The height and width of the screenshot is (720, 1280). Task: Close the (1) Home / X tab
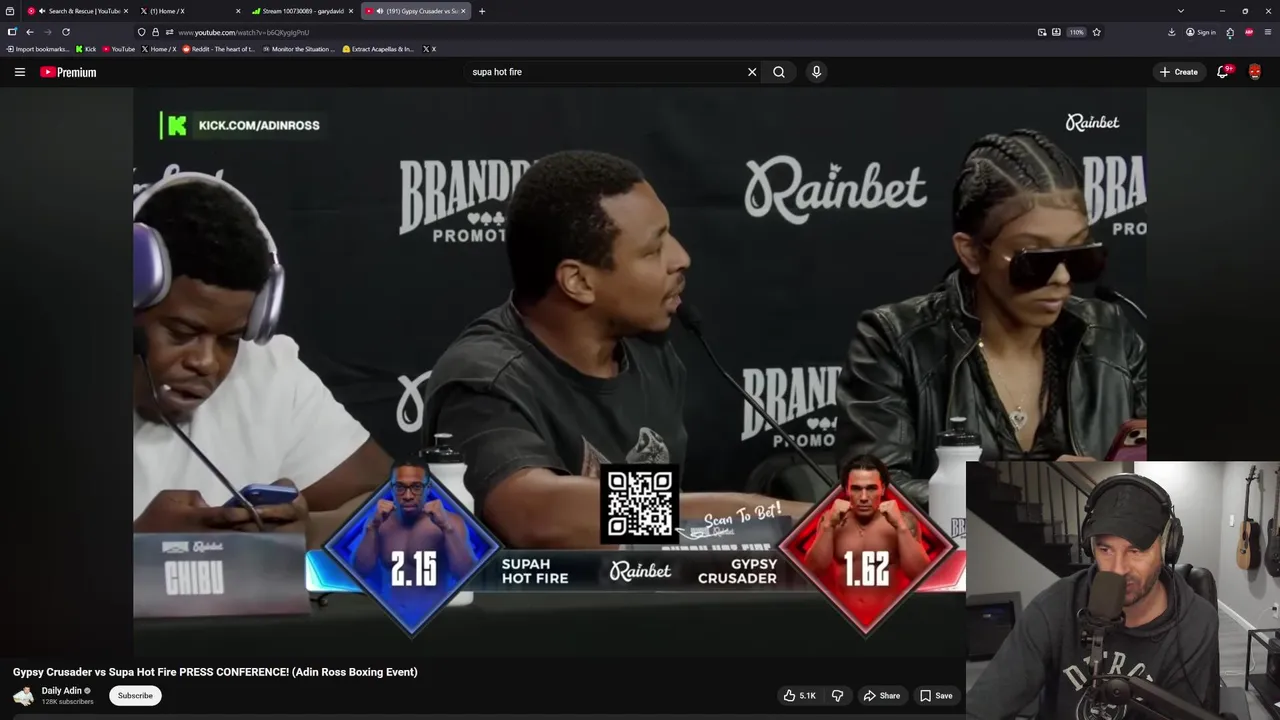point(238,11)
